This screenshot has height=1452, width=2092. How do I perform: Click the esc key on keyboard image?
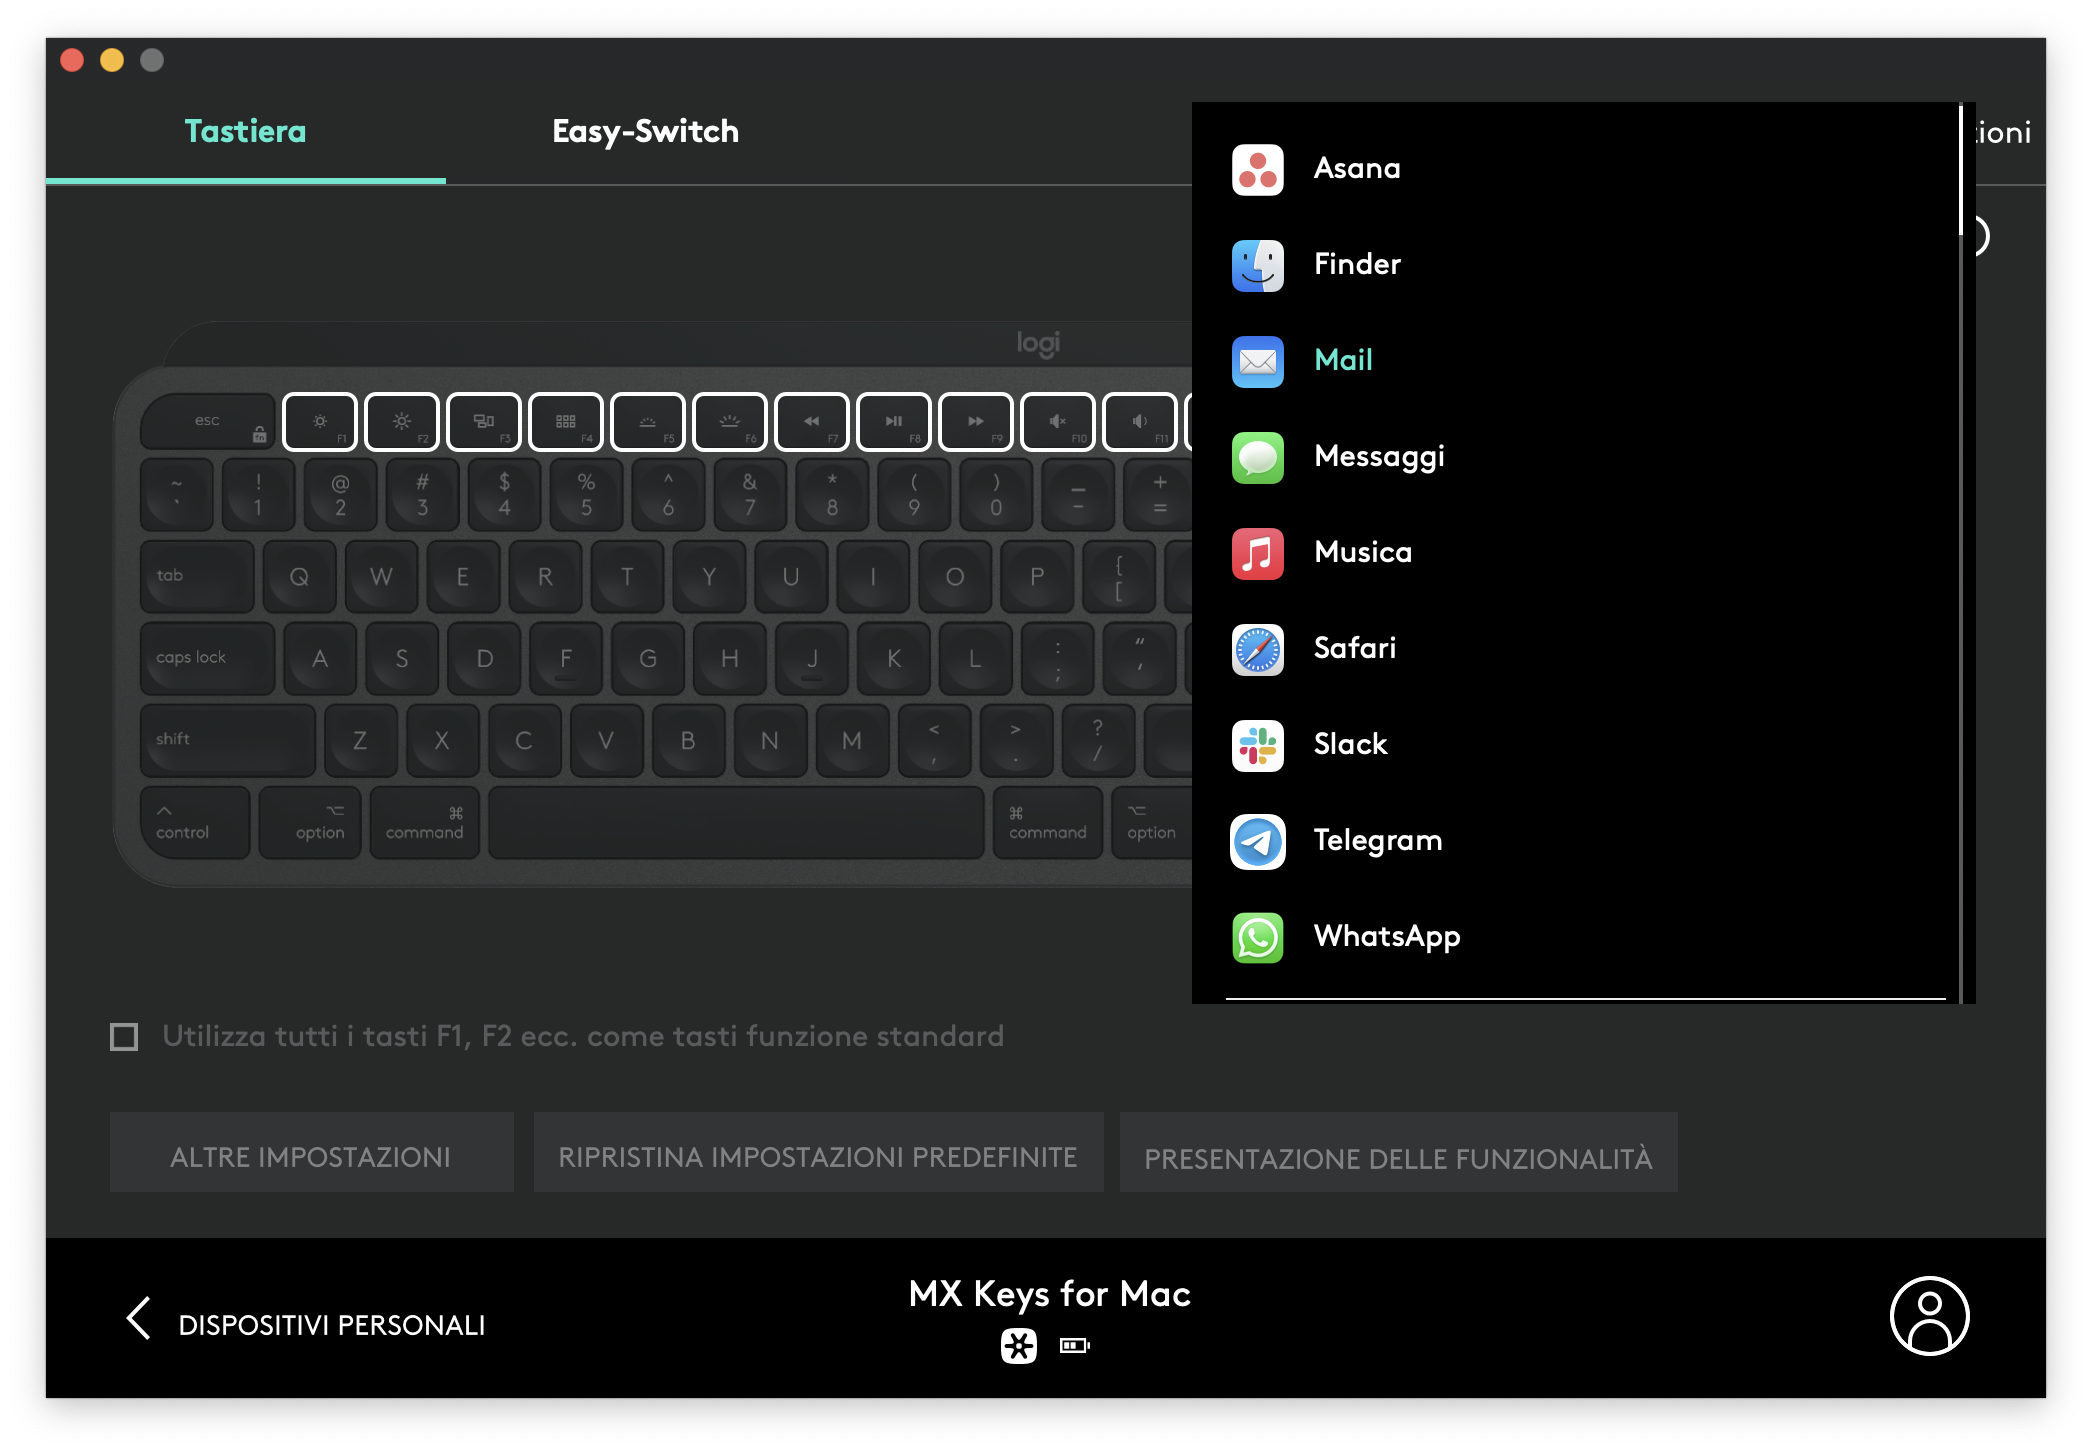click(x=207, y=422)
